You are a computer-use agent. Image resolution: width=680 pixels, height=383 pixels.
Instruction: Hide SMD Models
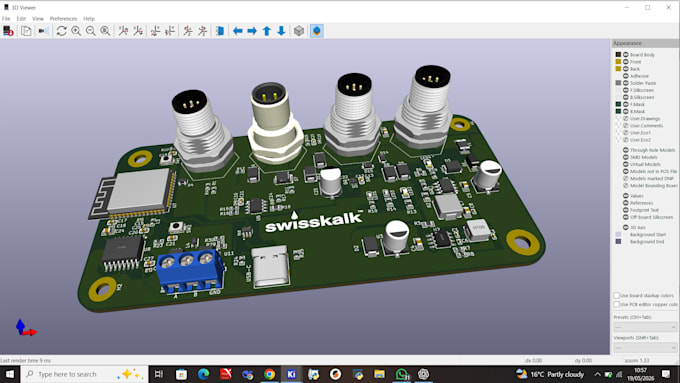pyautogui.click(x=626, y=157)
